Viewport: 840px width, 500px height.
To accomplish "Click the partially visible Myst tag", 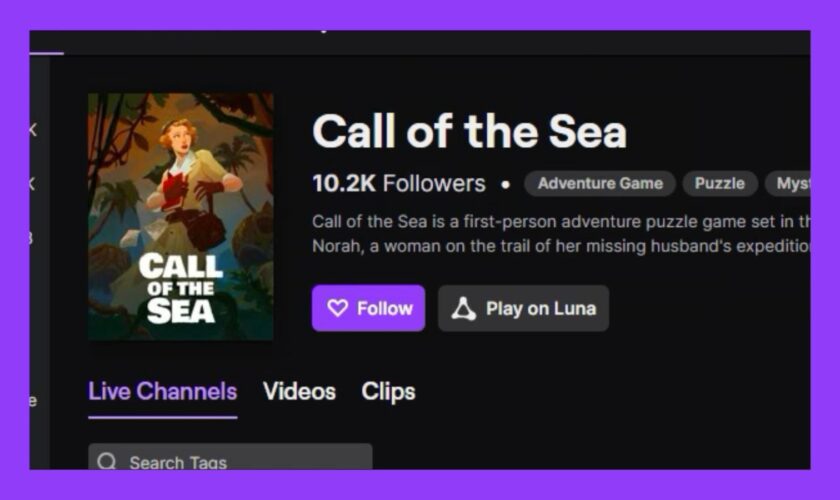I will (790, 183).
